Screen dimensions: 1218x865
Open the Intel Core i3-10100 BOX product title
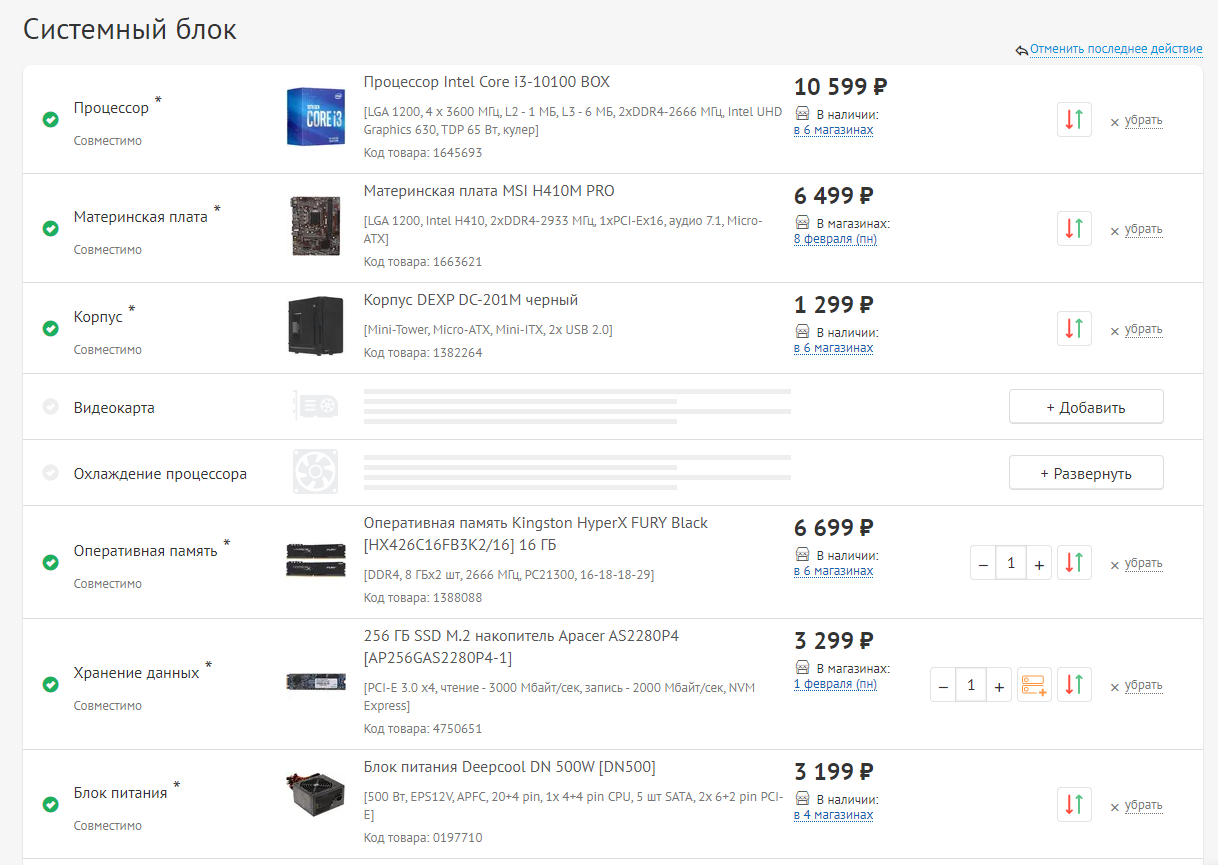486,82
